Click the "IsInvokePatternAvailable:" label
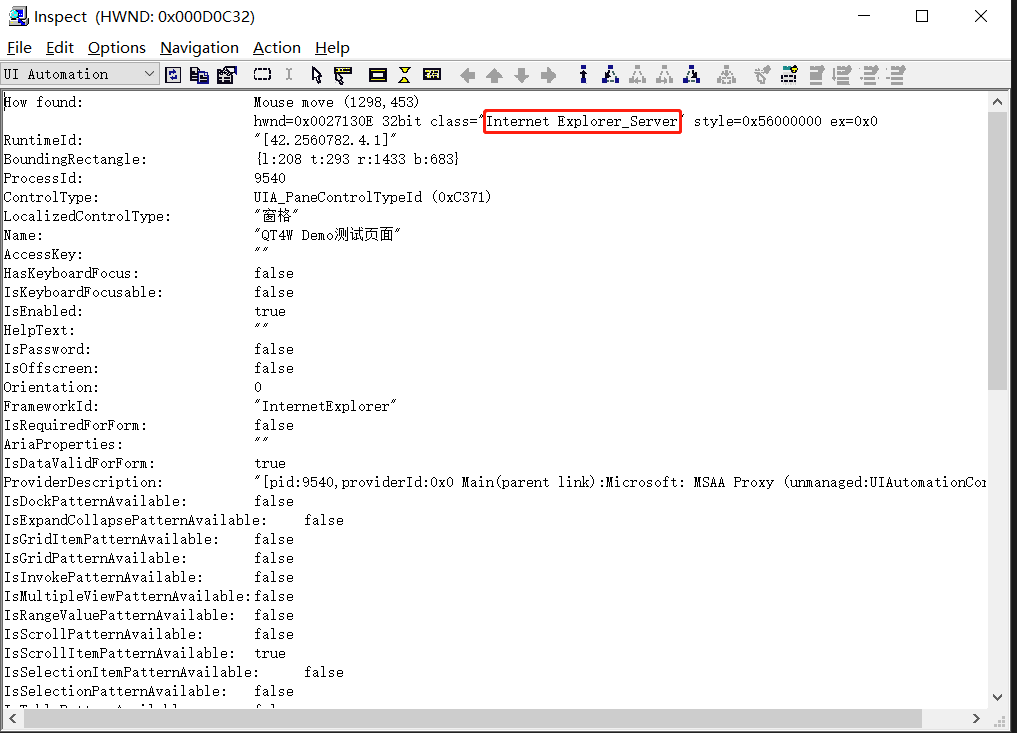The width and height of the screenshot is (1017, 733). [103, 577]
